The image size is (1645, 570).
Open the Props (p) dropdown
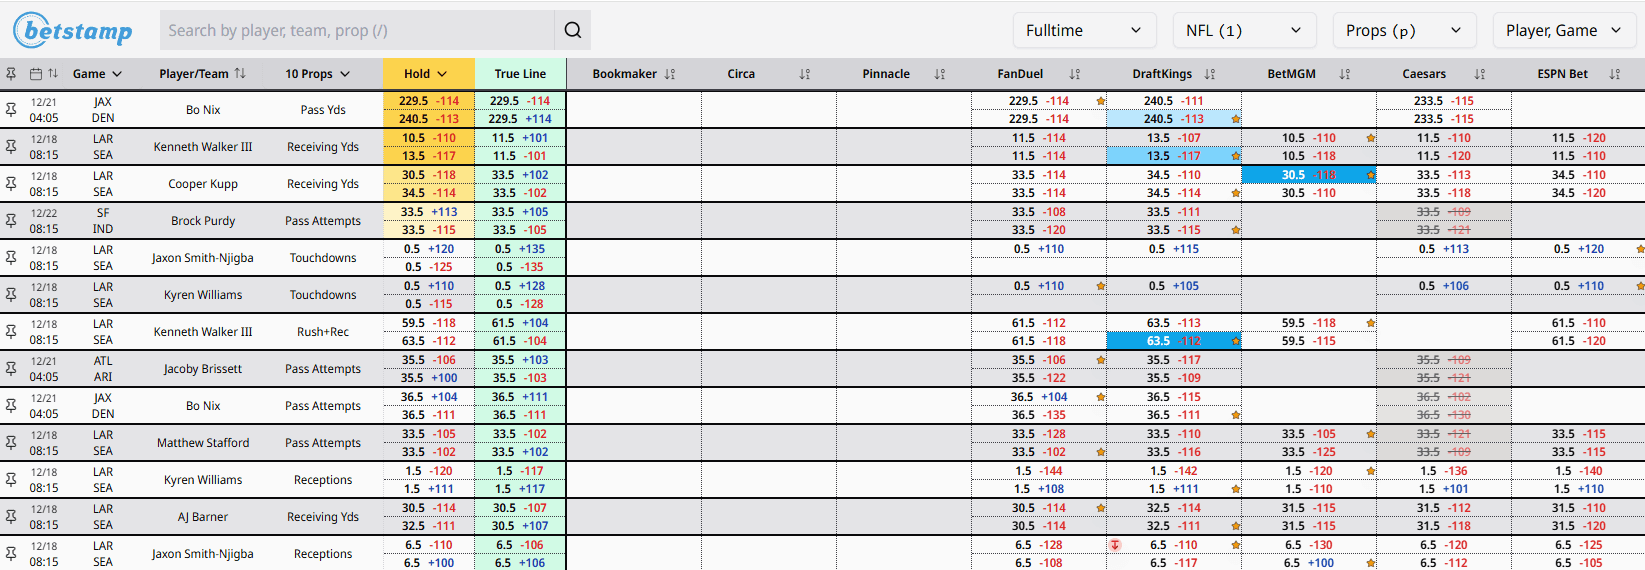pyautogui.click(x=1405, y=30)
